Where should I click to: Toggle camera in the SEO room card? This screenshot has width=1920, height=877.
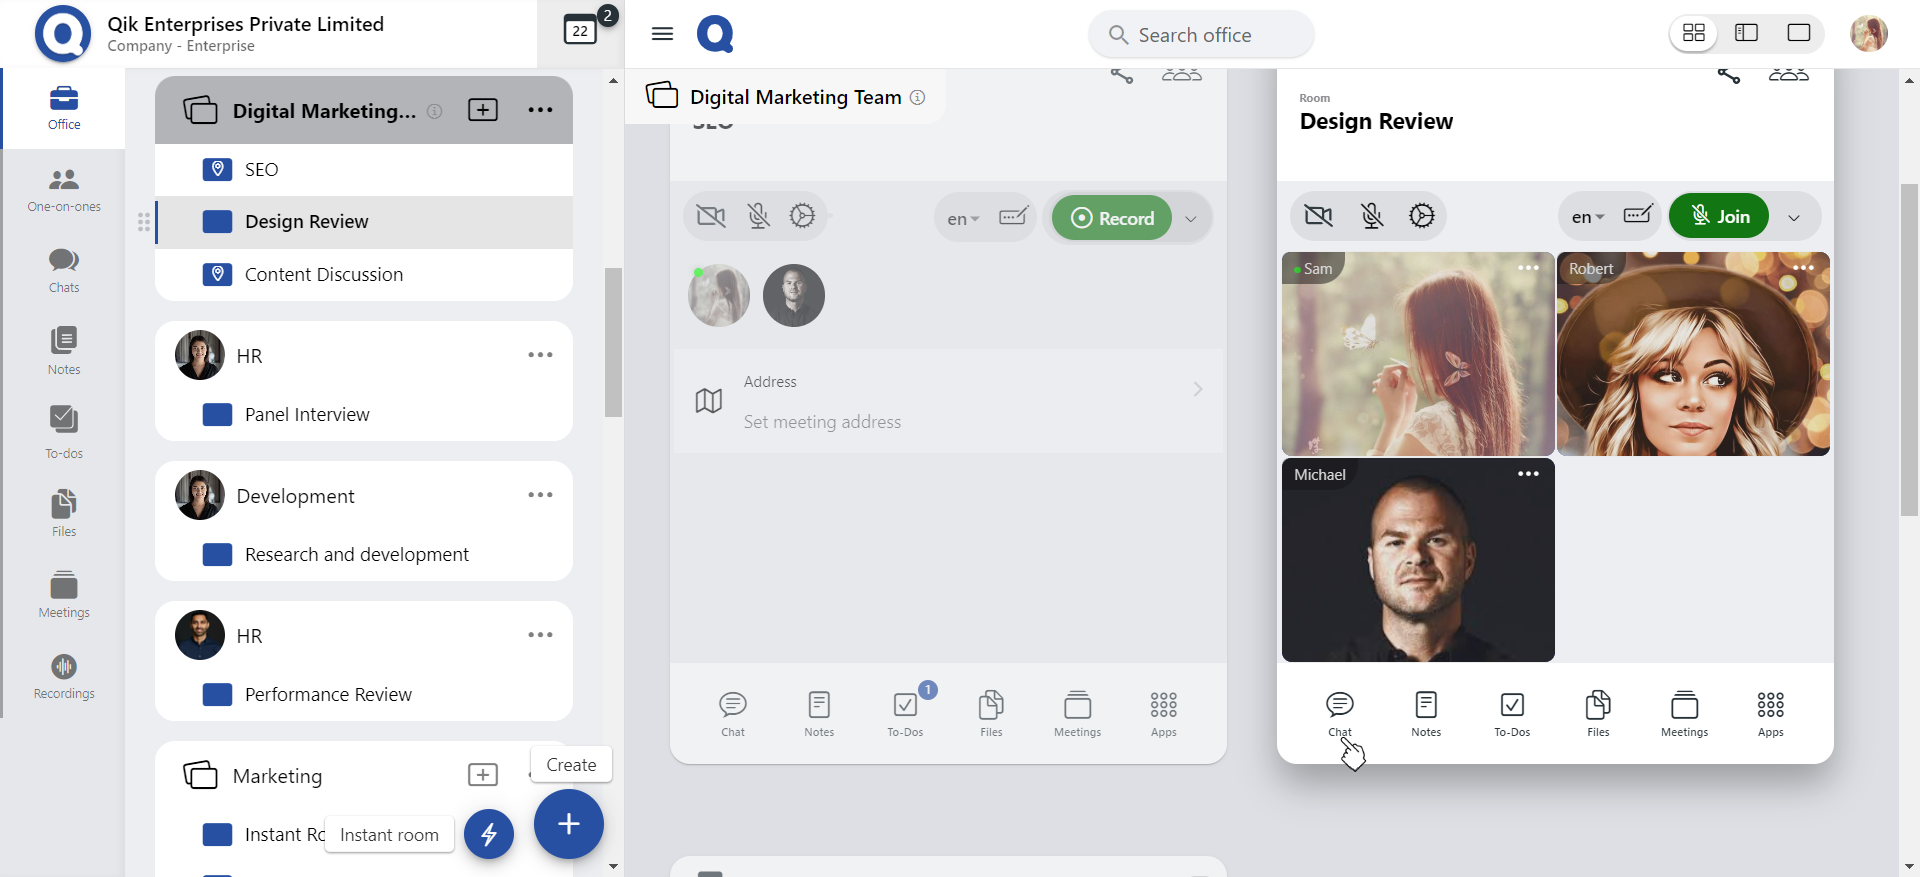click(x=711, y=216)
